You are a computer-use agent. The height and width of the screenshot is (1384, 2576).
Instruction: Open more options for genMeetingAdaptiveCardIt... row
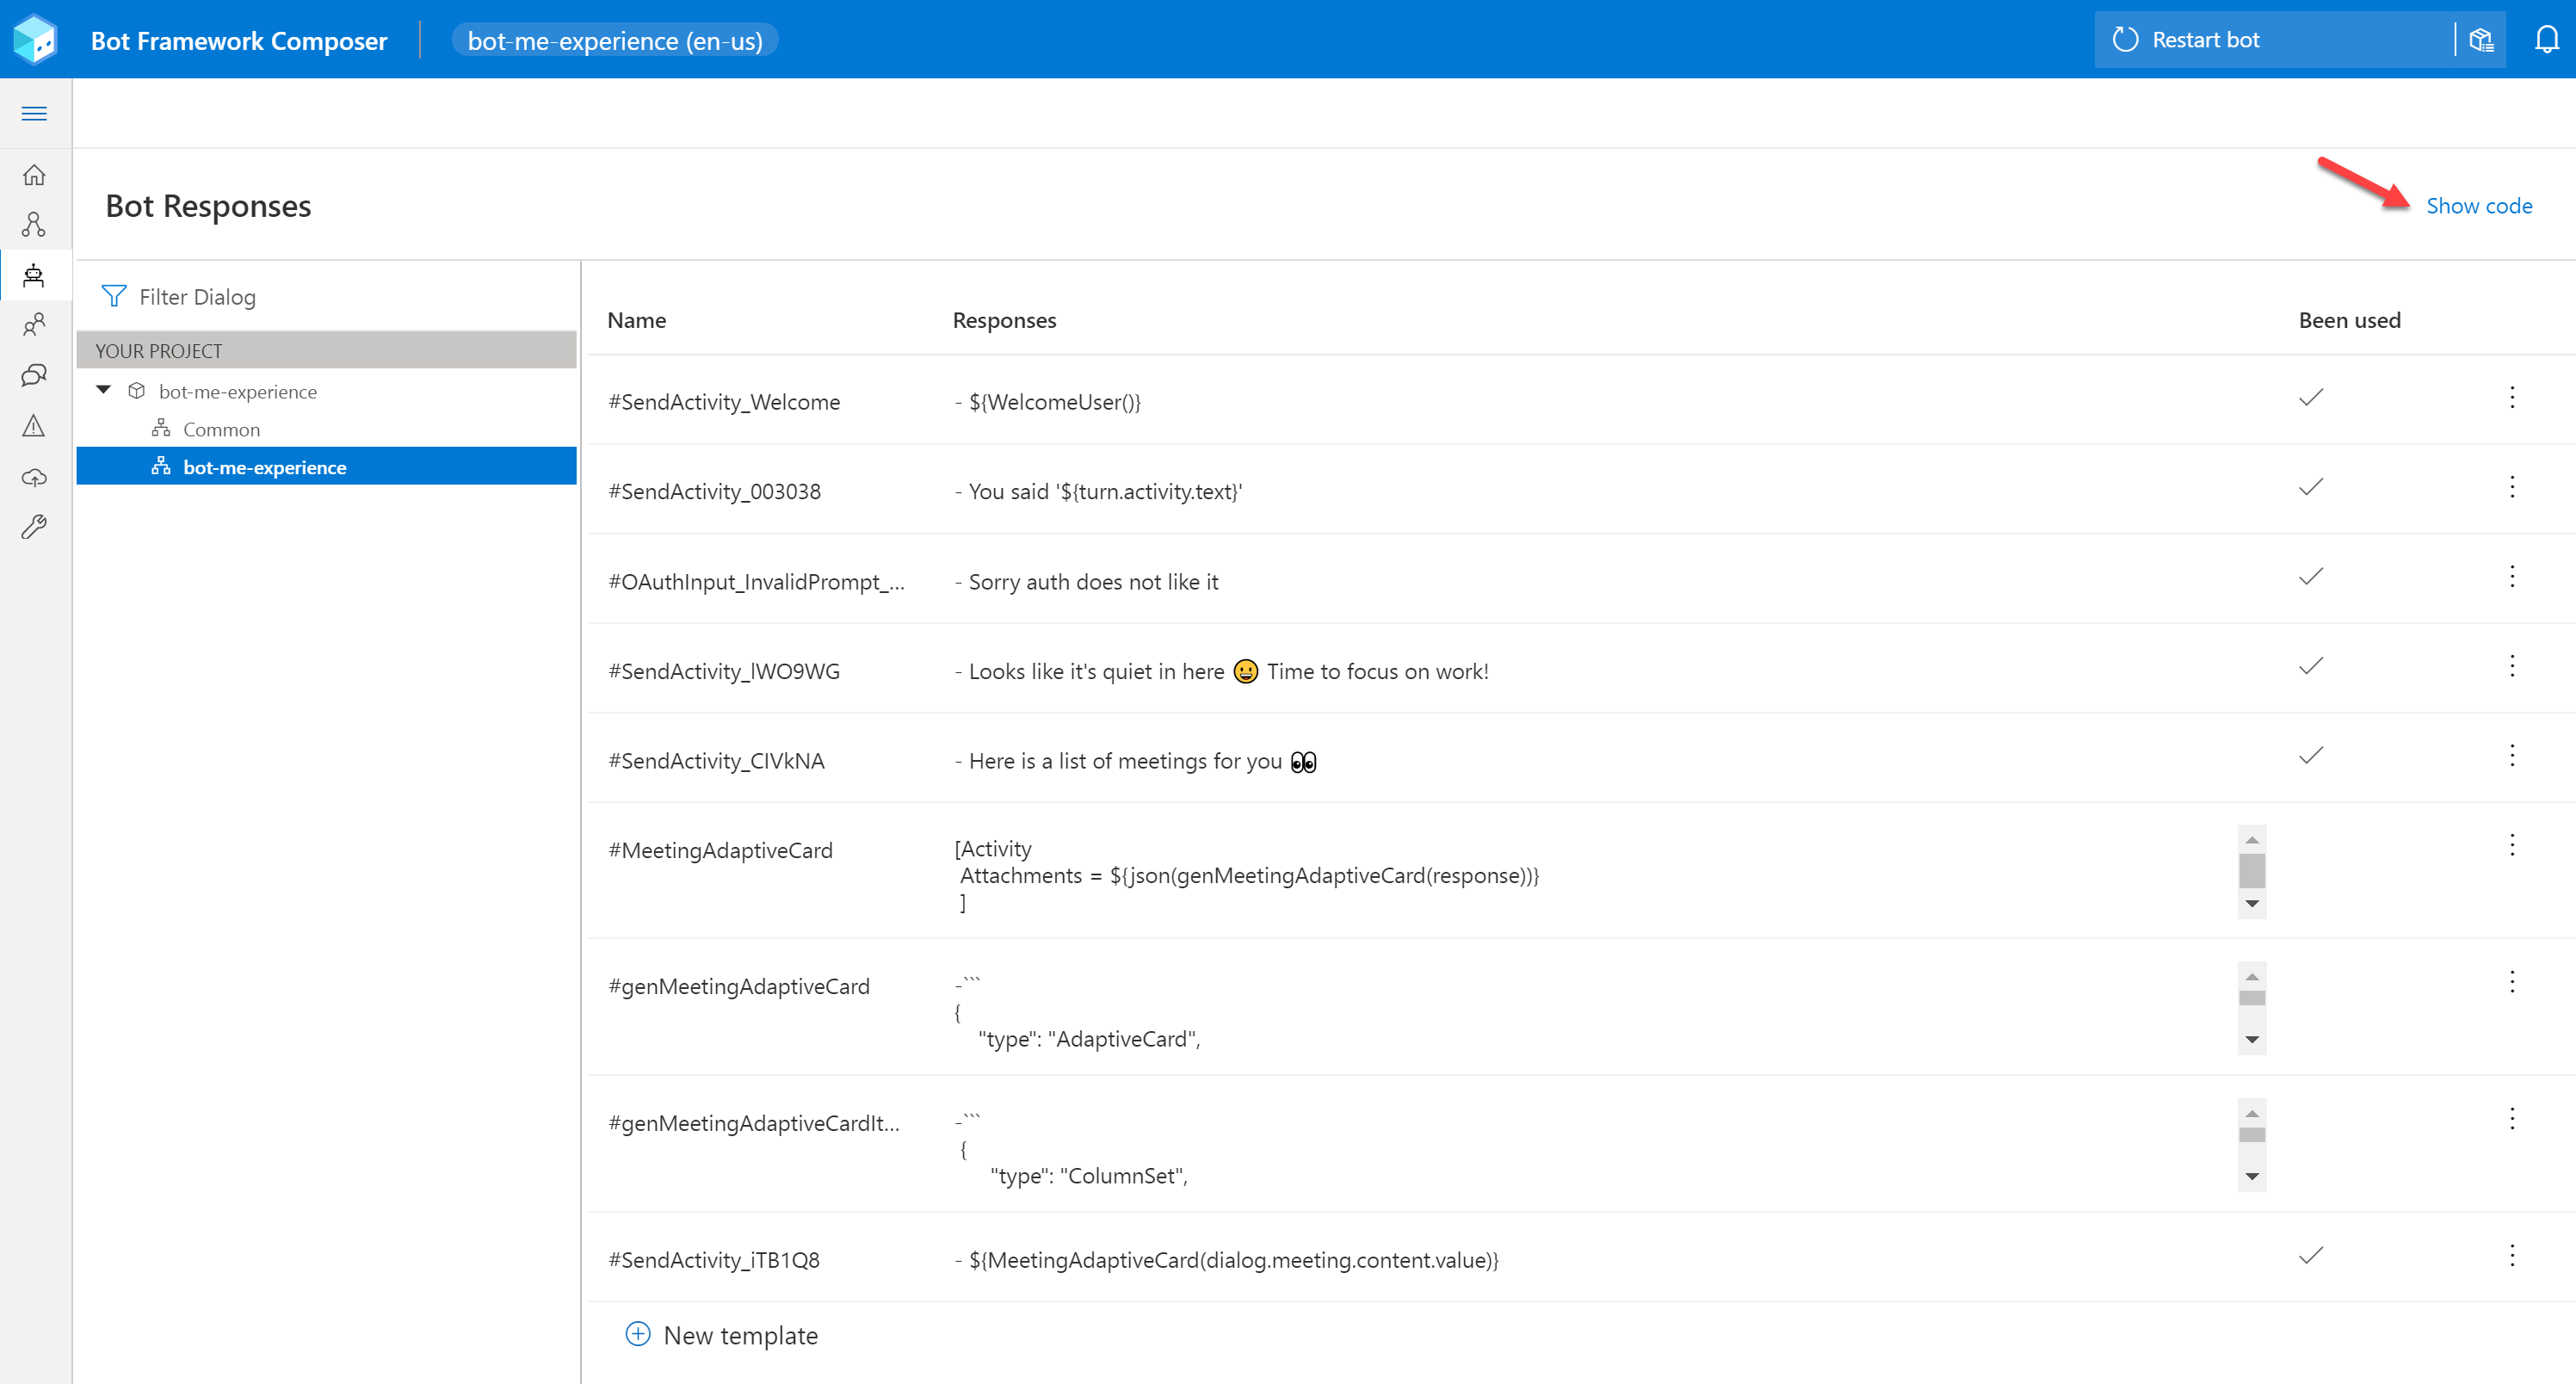click(2512, 1118)
